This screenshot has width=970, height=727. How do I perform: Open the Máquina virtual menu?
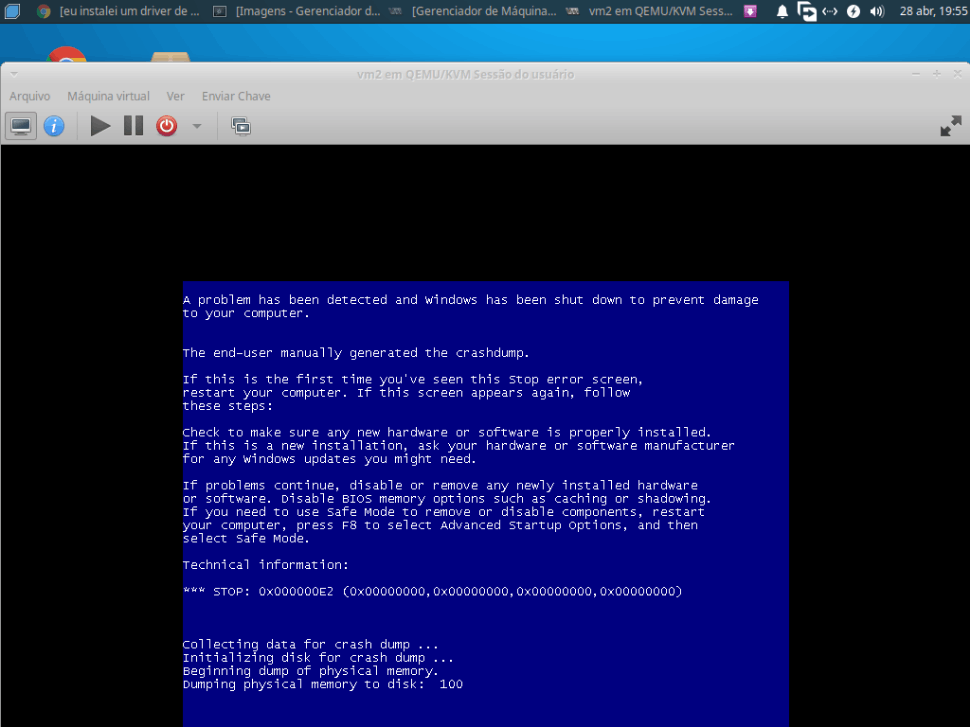[108, 96]
